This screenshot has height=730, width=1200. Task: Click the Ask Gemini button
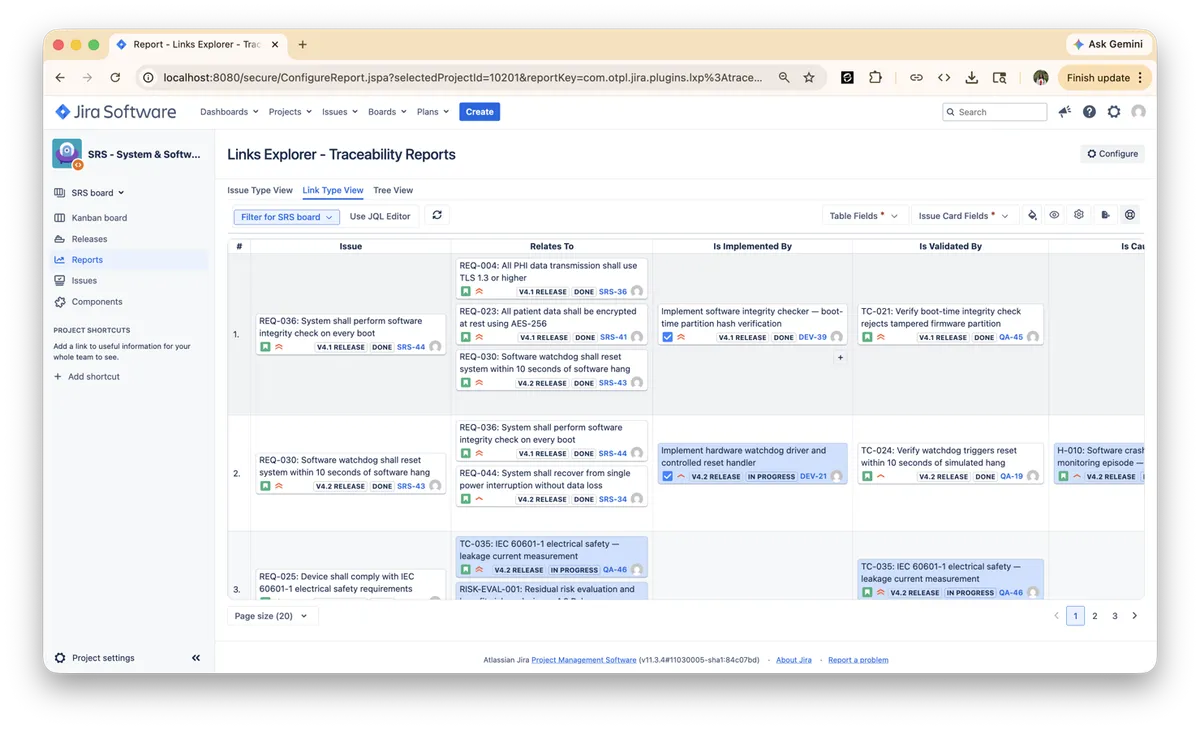click(1107, 44)
